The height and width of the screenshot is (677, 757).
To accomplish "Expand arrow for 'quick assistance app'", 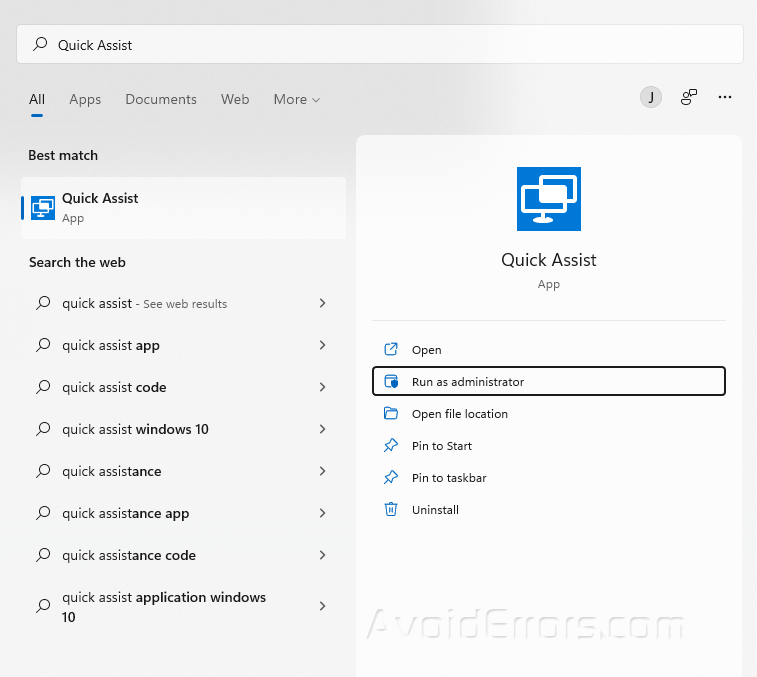I will click(x=322, y=513).
